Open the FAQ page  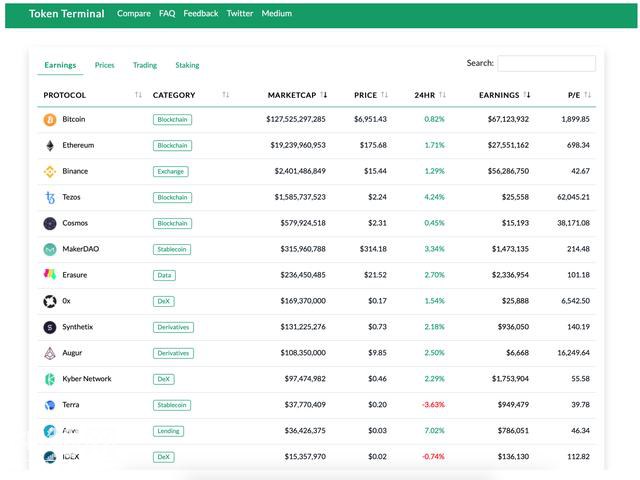[x=167, y=13]
